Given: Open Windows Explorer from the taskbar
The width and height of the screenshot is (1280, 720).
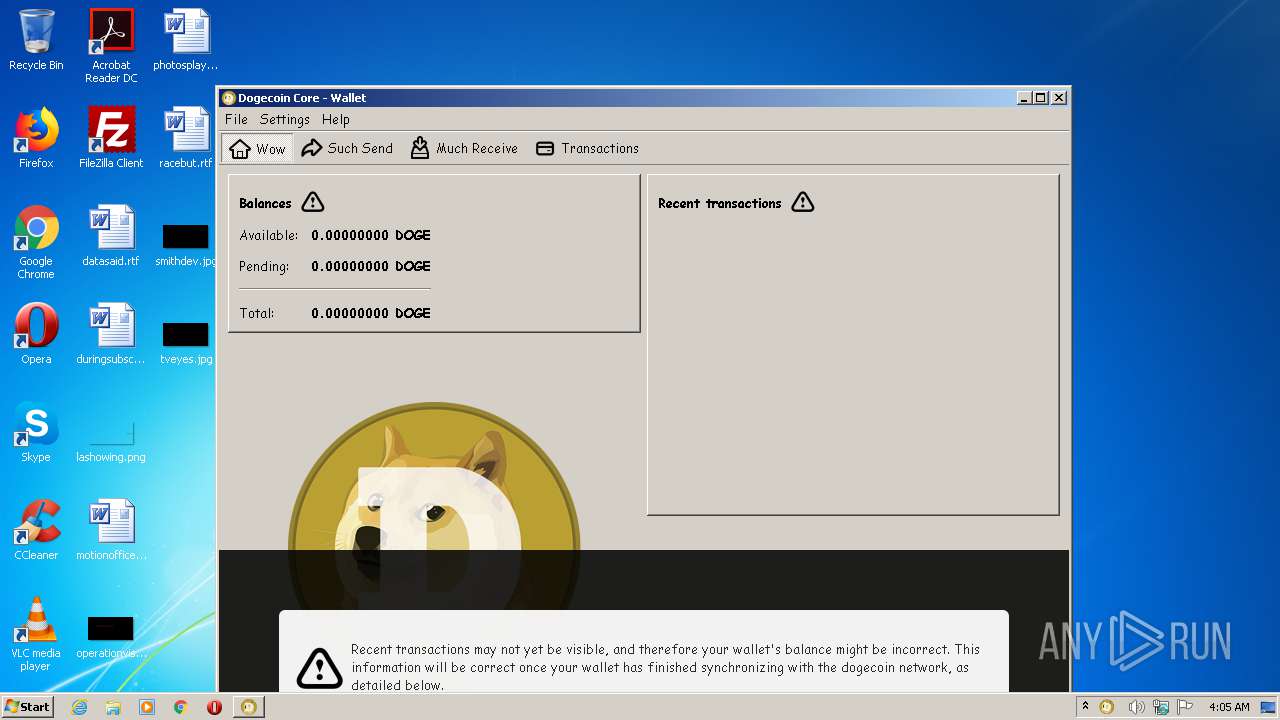Looking at the screenshot, I should coord(113,707).
